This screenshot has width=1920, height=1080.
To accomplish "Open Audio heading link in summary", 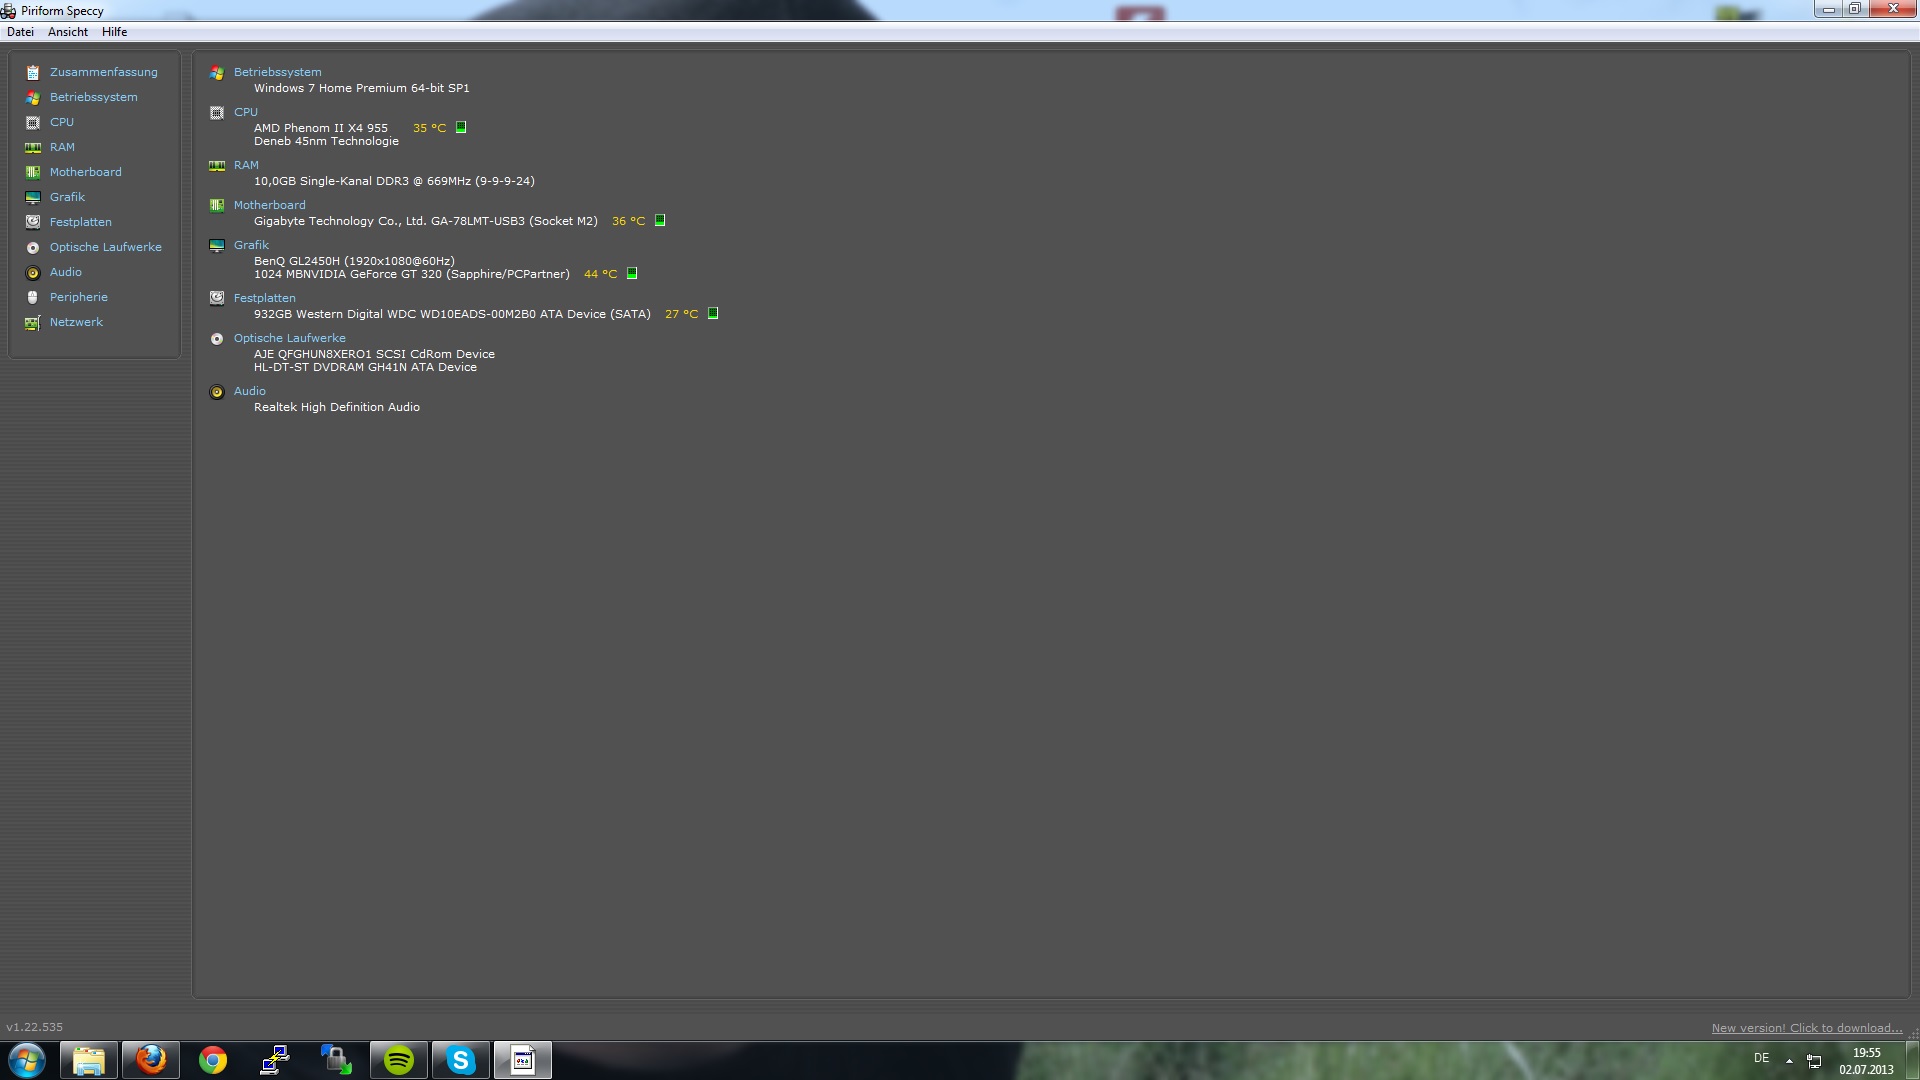I will click(x=250, y=391).
